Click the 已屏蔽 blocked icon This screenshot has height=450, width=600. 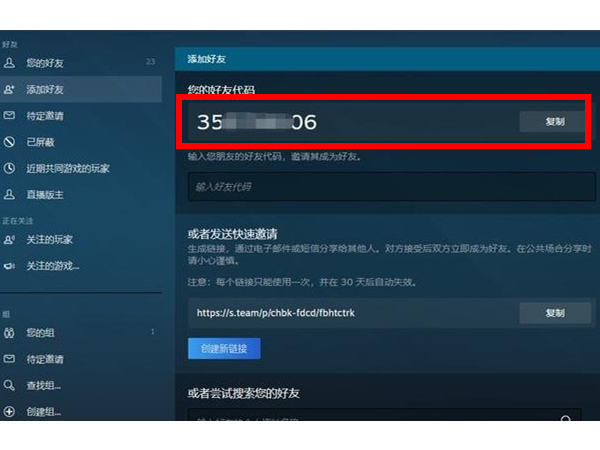click(x=10, y=142)
